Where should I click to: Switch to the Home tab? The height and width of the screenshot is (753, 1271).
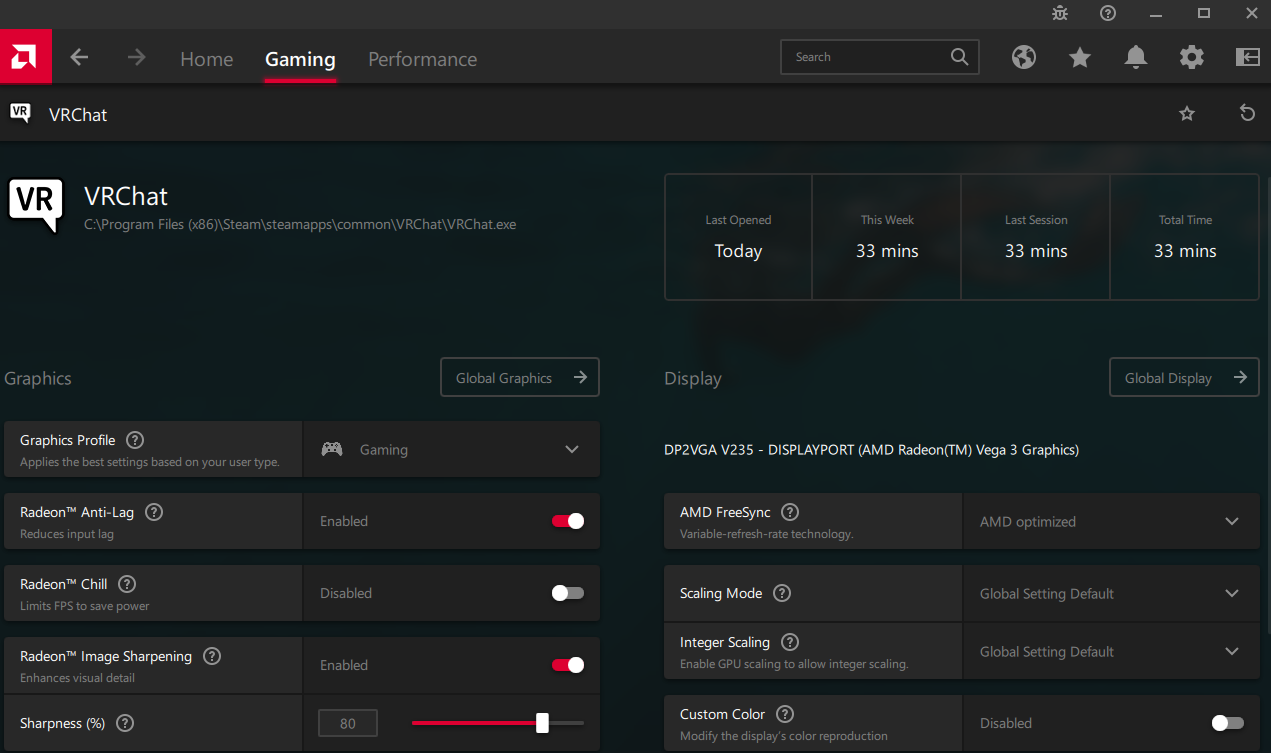click(x=206, y=59)
